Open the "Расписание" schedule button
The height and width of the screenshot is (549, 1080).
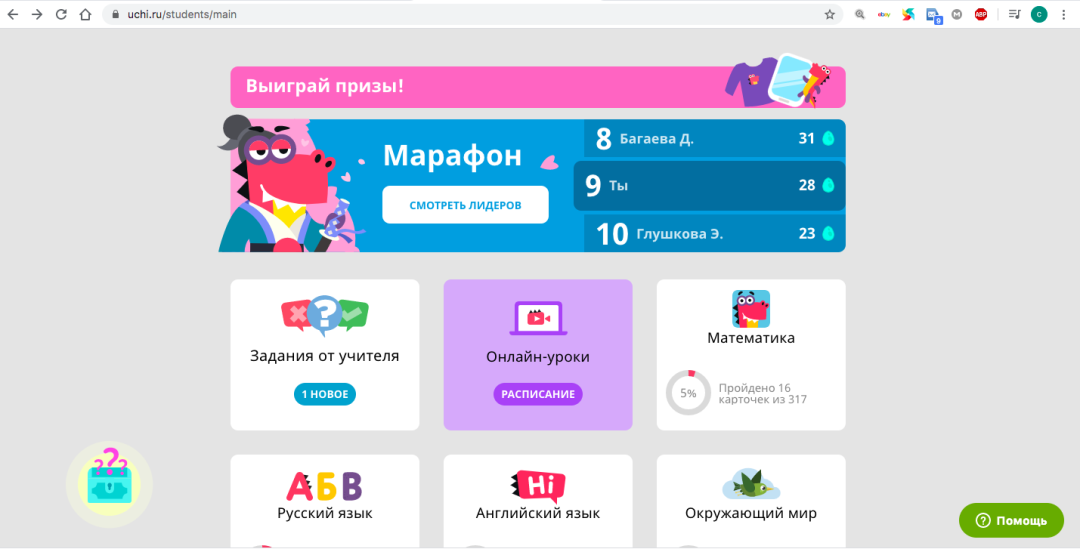pos(538,394)
